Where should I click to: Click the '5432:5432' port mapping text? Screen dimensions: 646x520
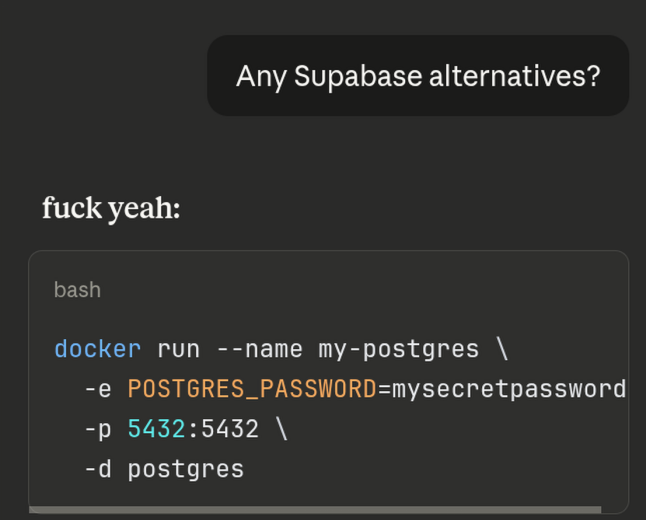coord(193,429)
